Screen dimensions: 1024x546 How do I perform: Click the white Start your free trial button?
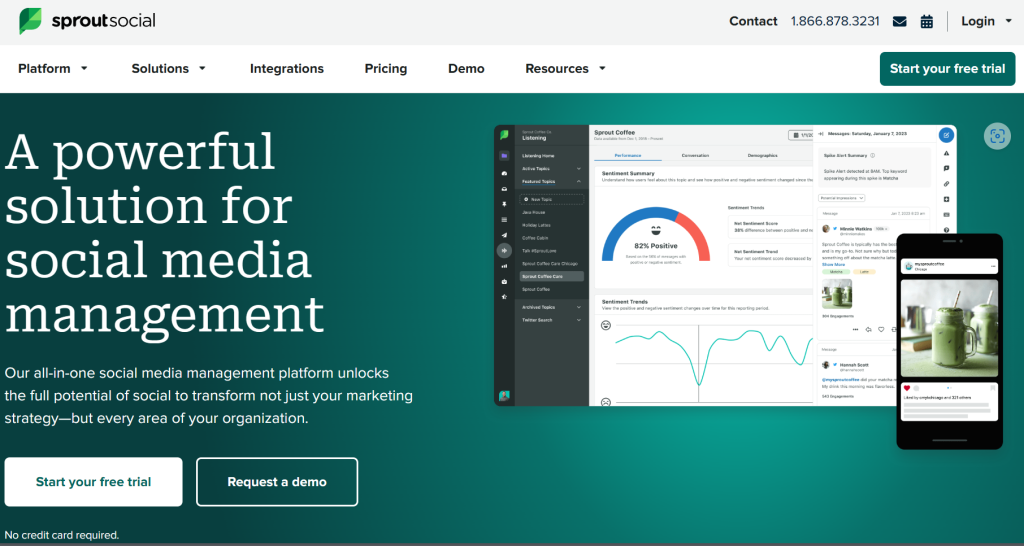point(93,482)
